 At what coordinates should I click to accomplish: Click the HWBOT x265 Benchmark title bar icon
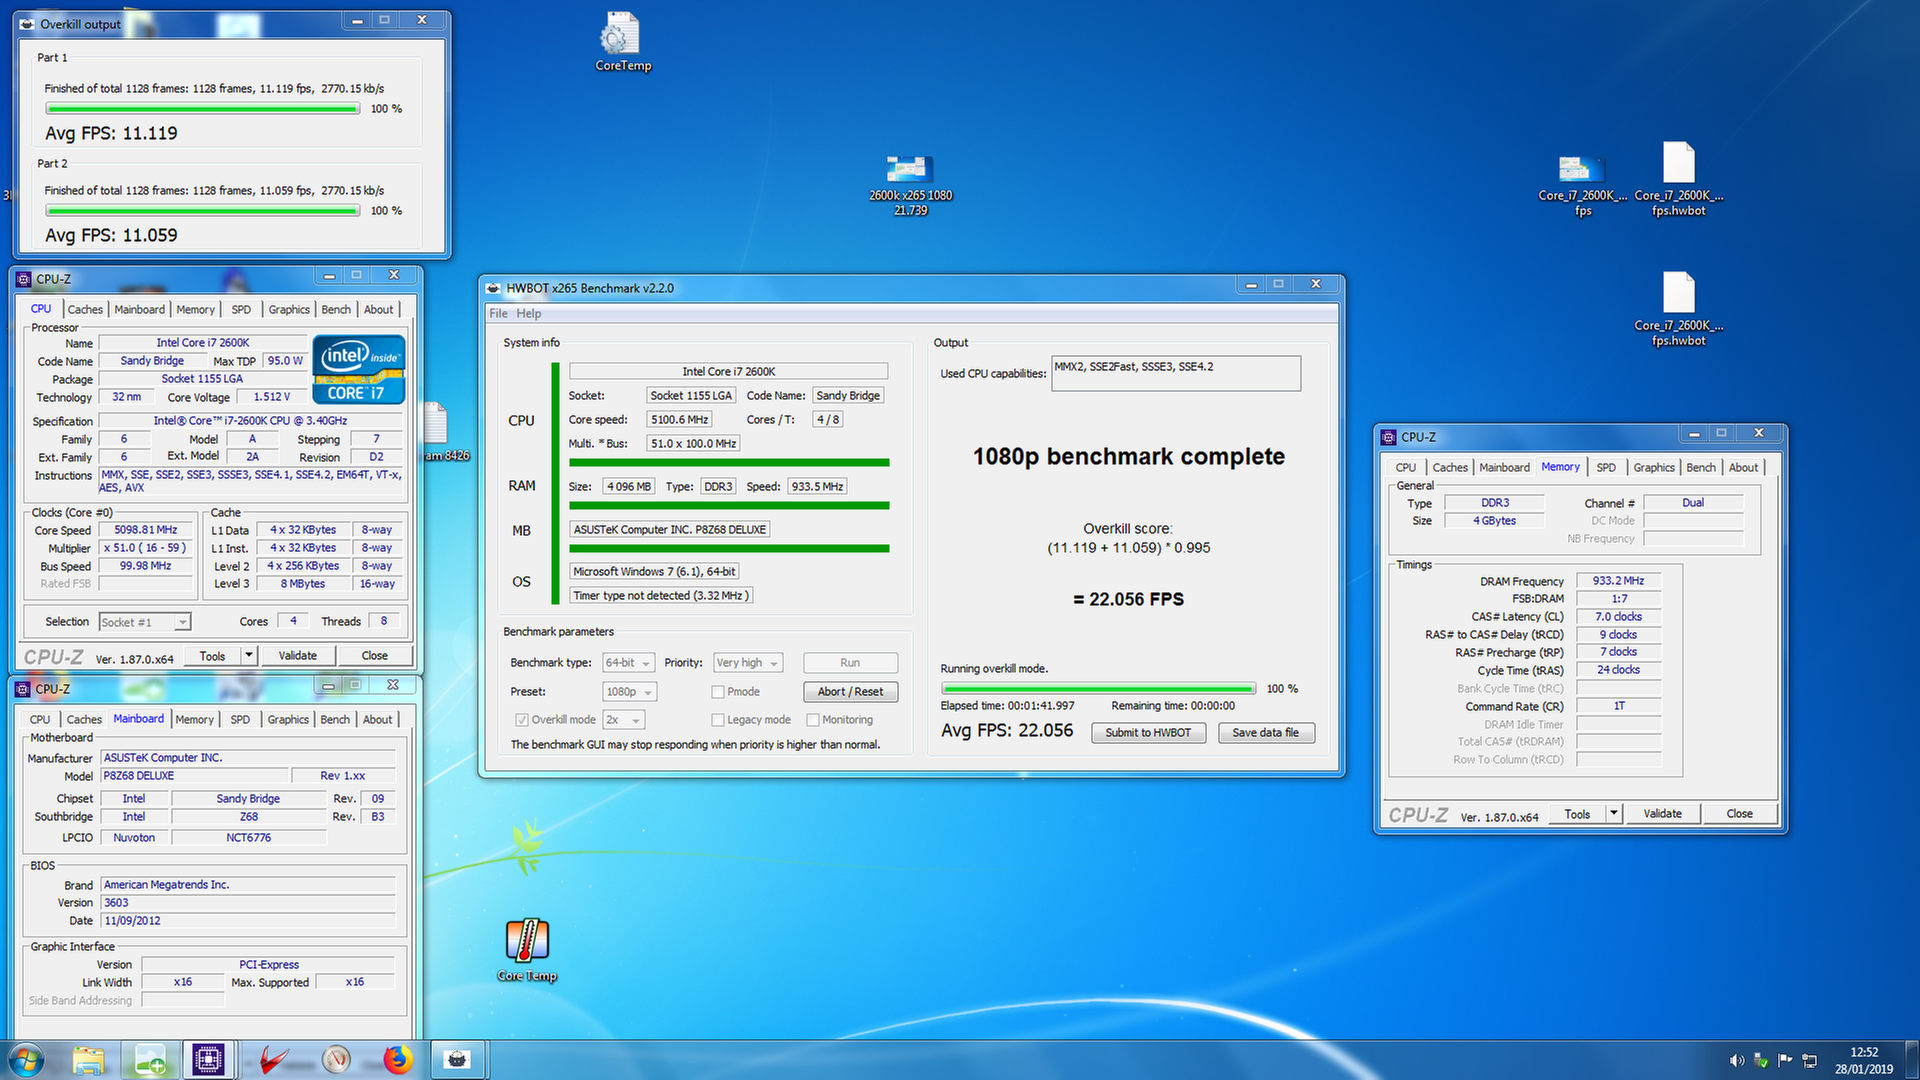[x=493, y=288]
